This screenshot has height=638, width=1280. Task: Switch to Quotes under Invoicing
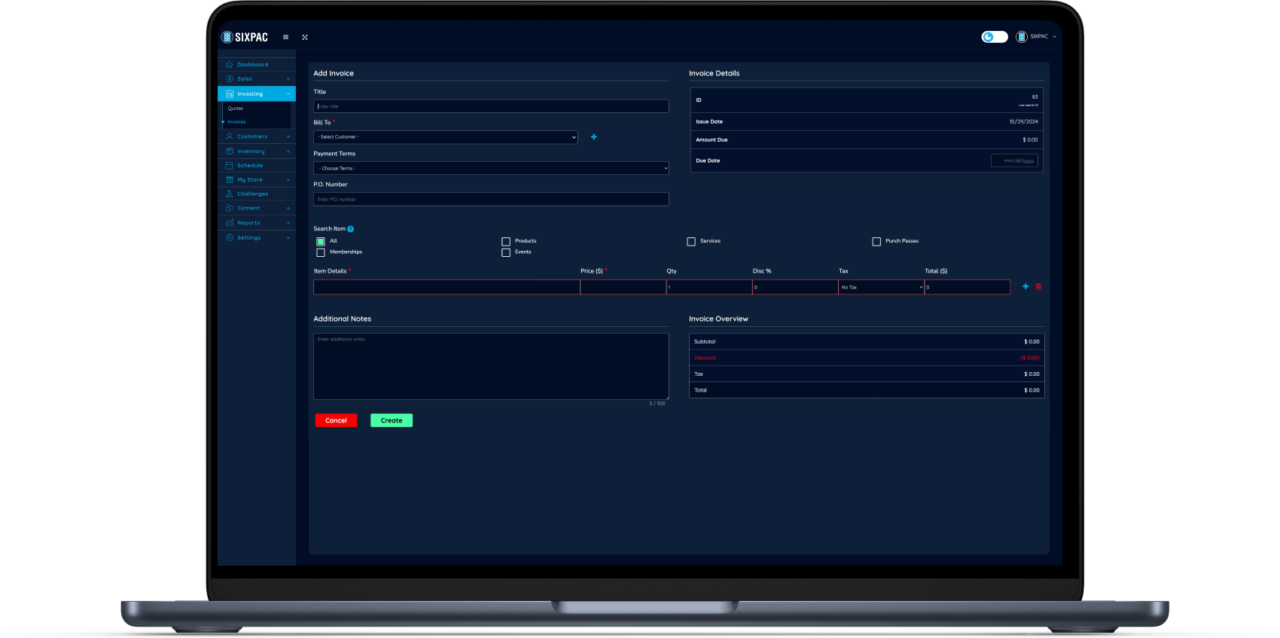tap(235, 107)
